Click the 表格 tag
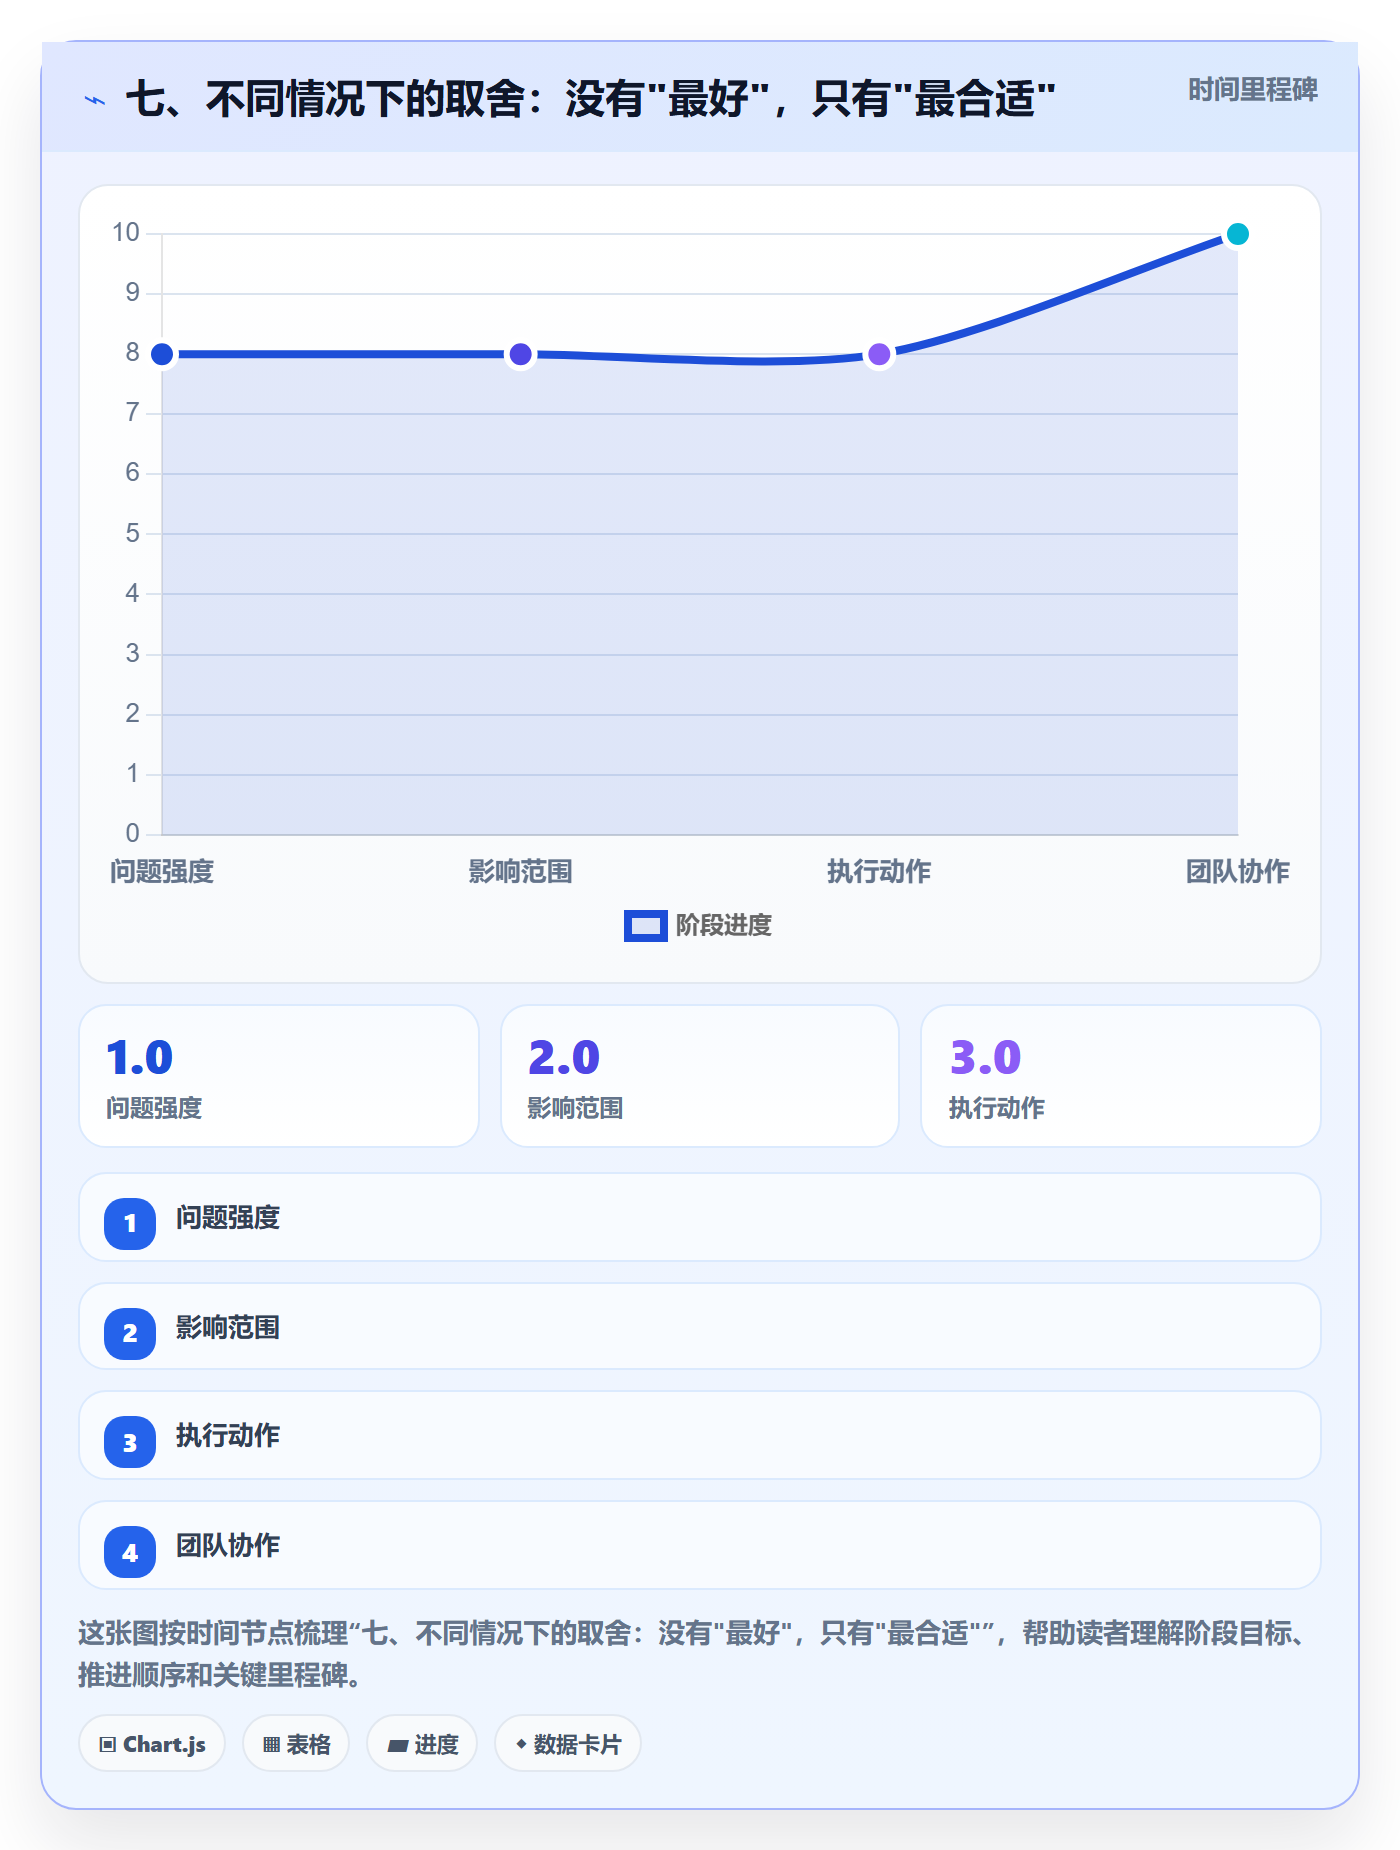The width and height of the screenshot is (1400, 1850). (x=296, y=1744)
